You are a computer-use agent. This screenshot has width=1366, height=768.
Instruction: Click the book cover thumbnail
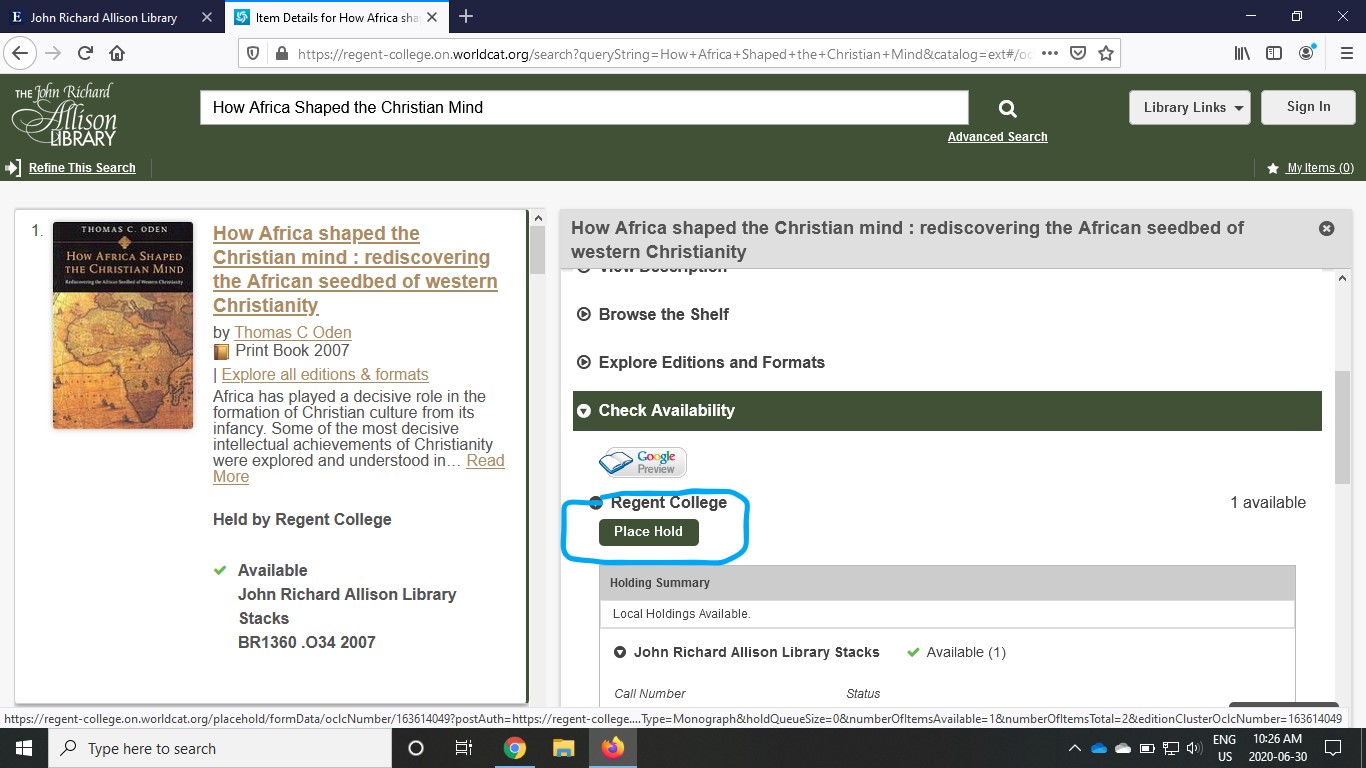[x=123, y=326]
